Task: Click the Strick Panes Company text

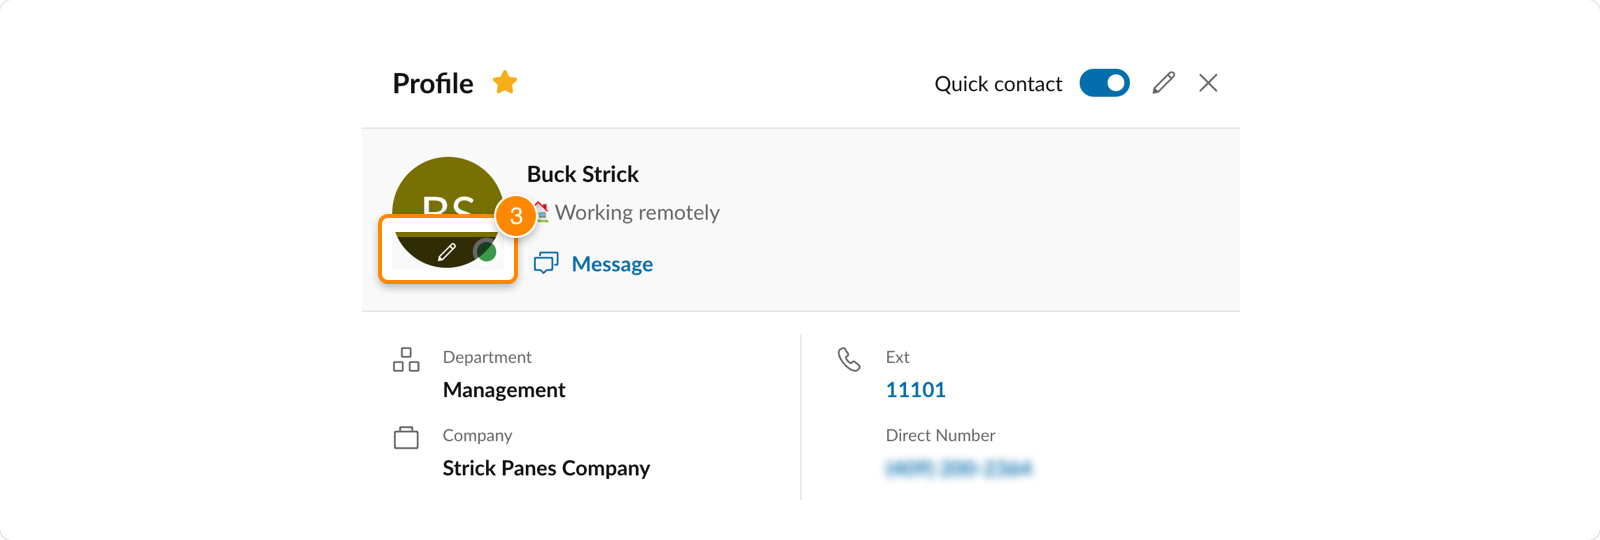Action: [x=546, y=468]
